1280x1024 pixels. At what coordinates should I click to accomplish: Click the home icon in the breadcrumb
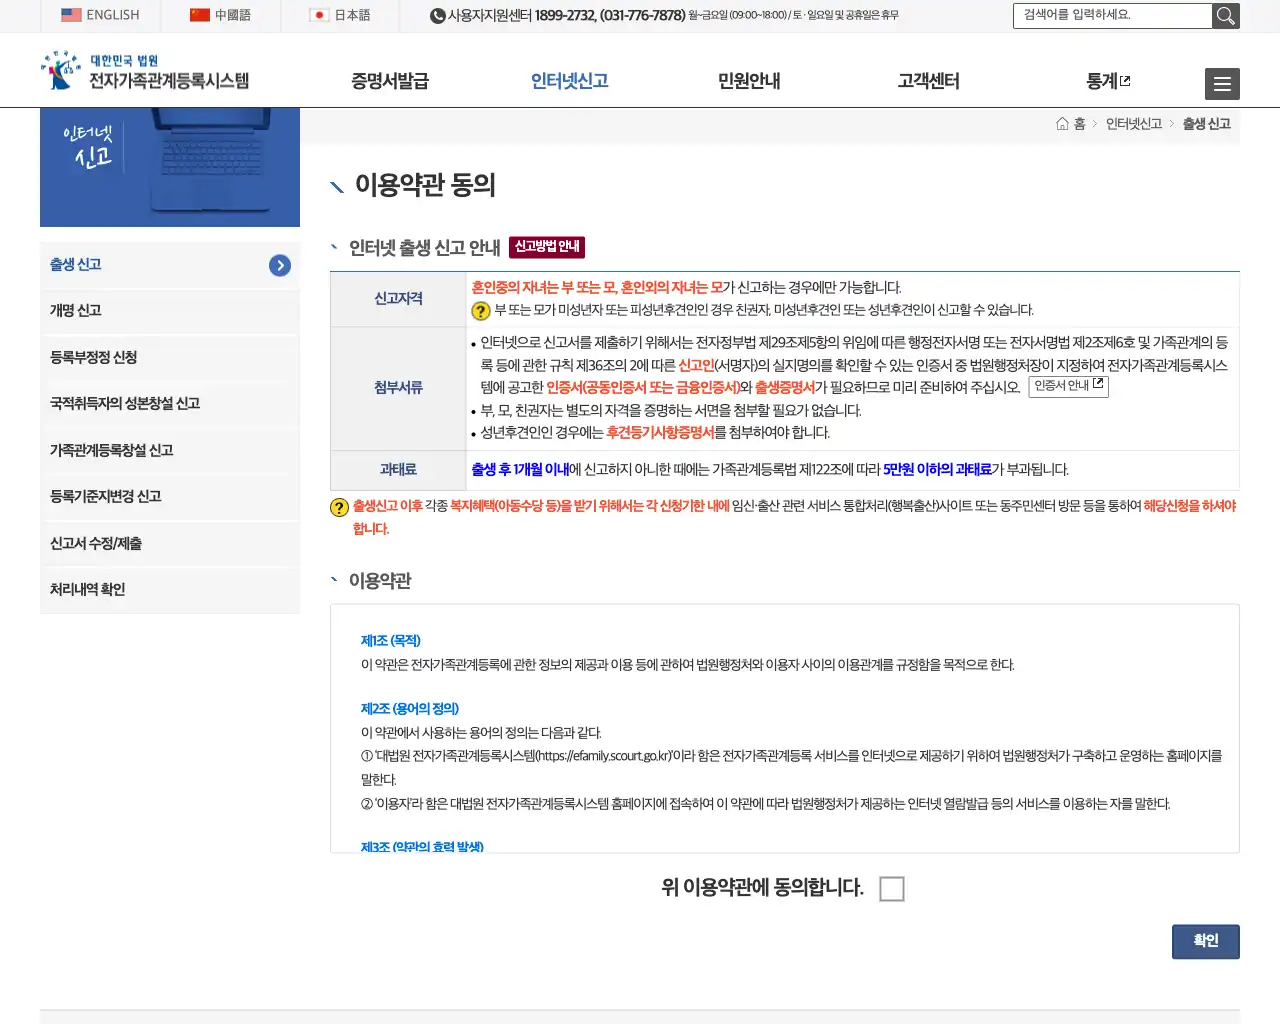coord(1063,124)
